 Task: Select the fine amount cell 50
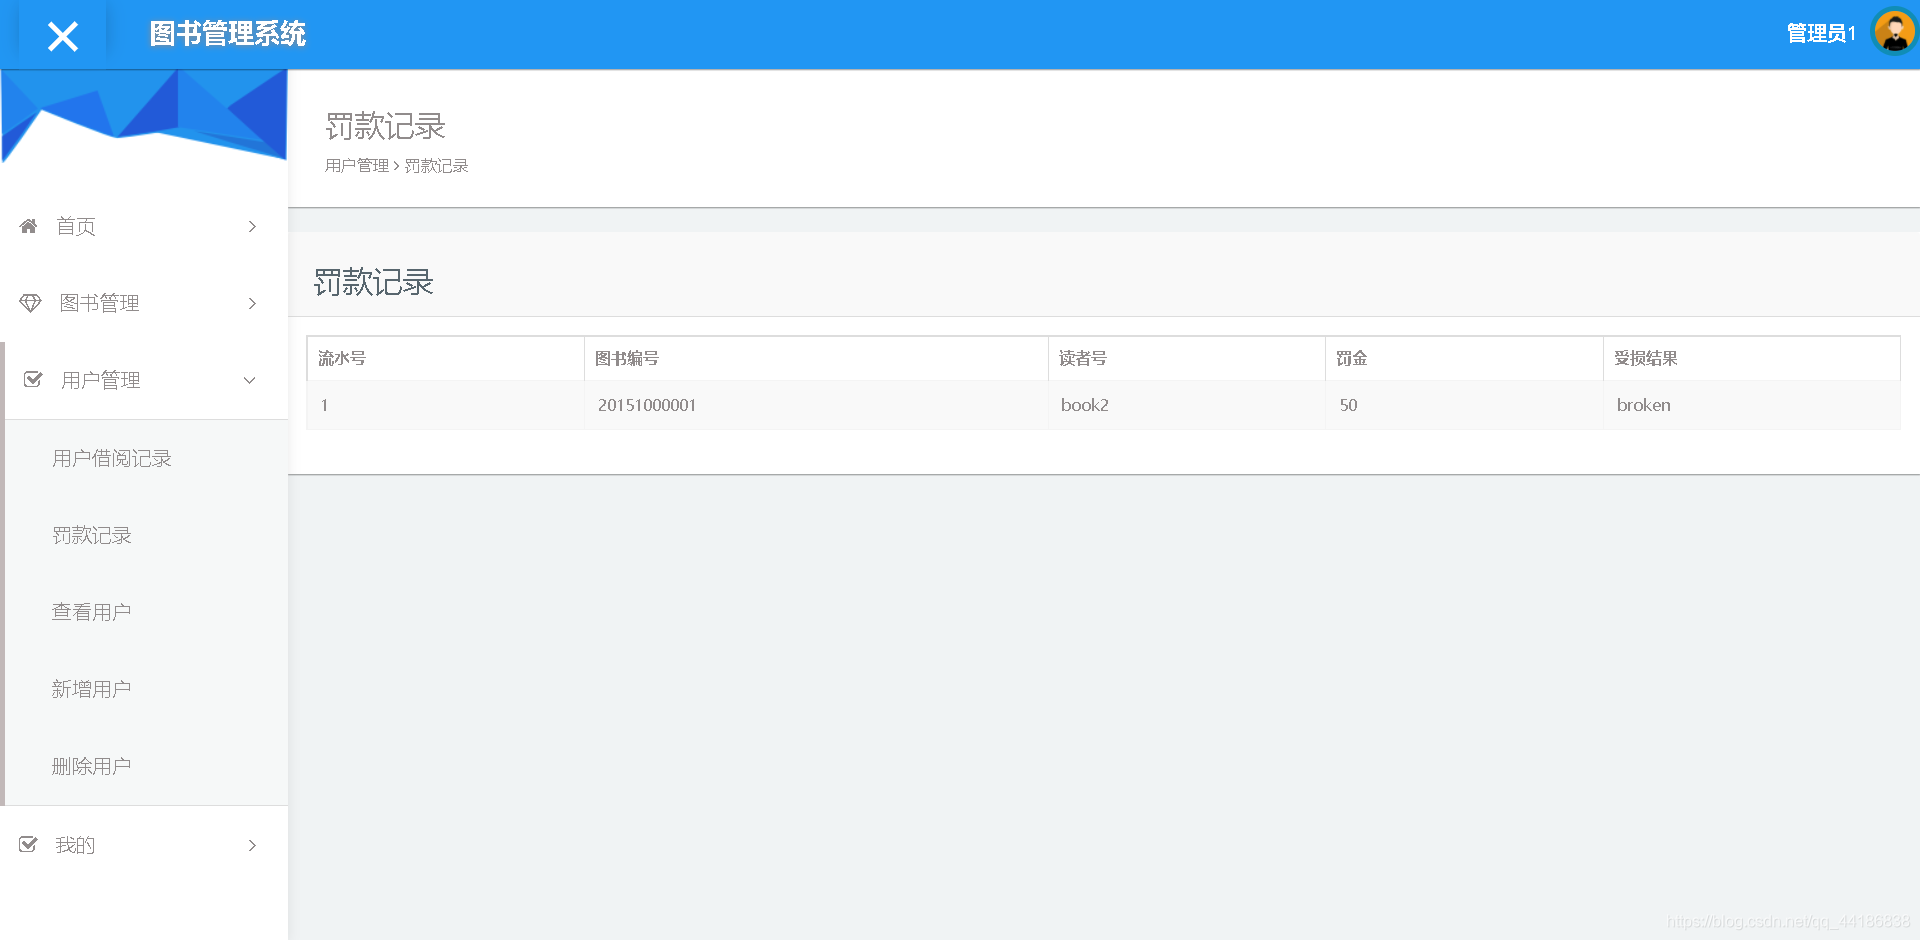click(1465, 405)
